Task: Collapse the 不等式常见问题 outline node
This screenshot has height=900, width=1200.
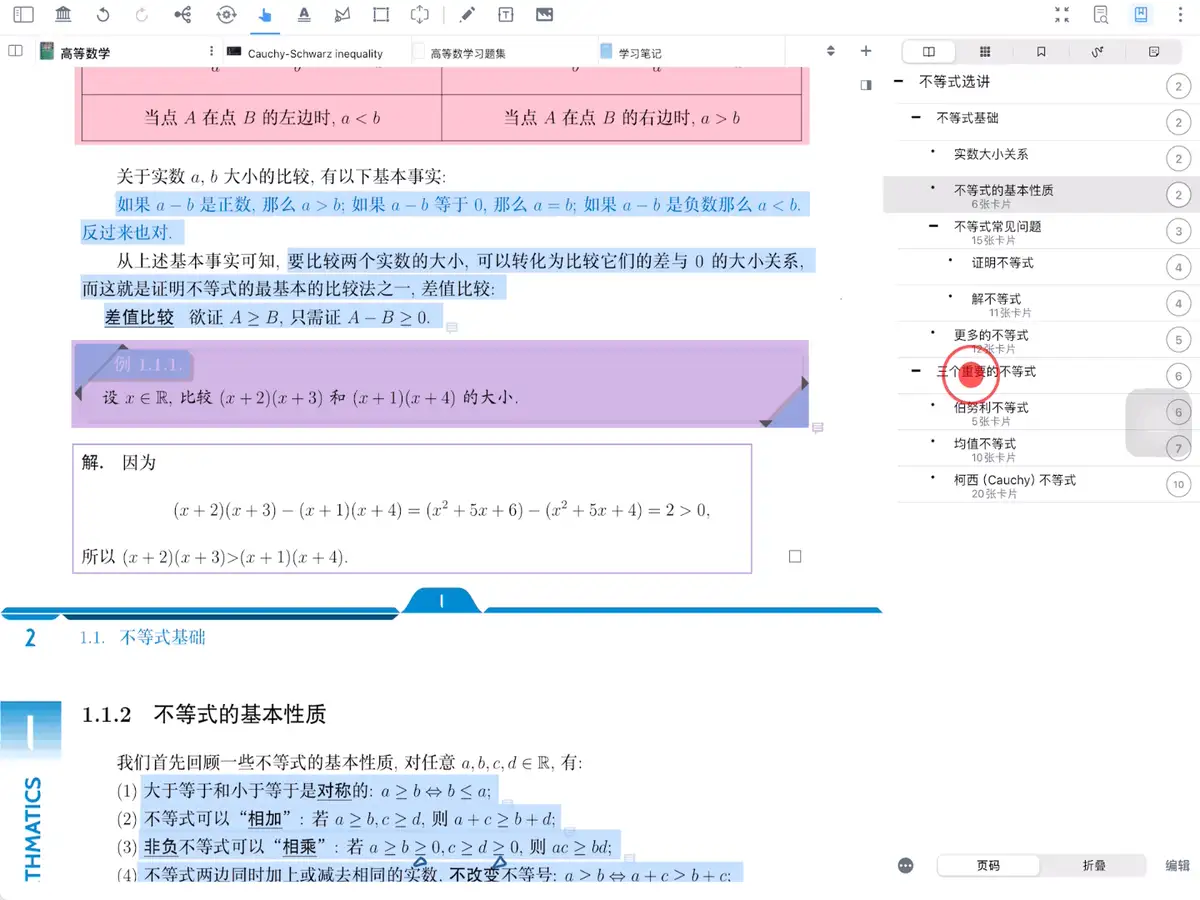Action: (934, 226)
